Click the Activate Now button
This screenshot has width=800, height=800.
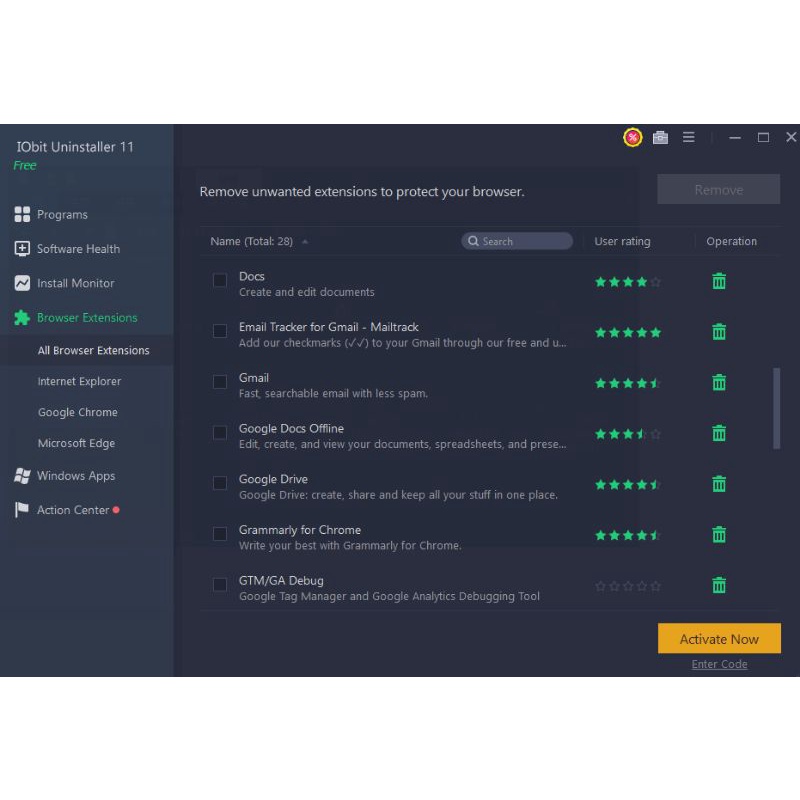[719, 639]
